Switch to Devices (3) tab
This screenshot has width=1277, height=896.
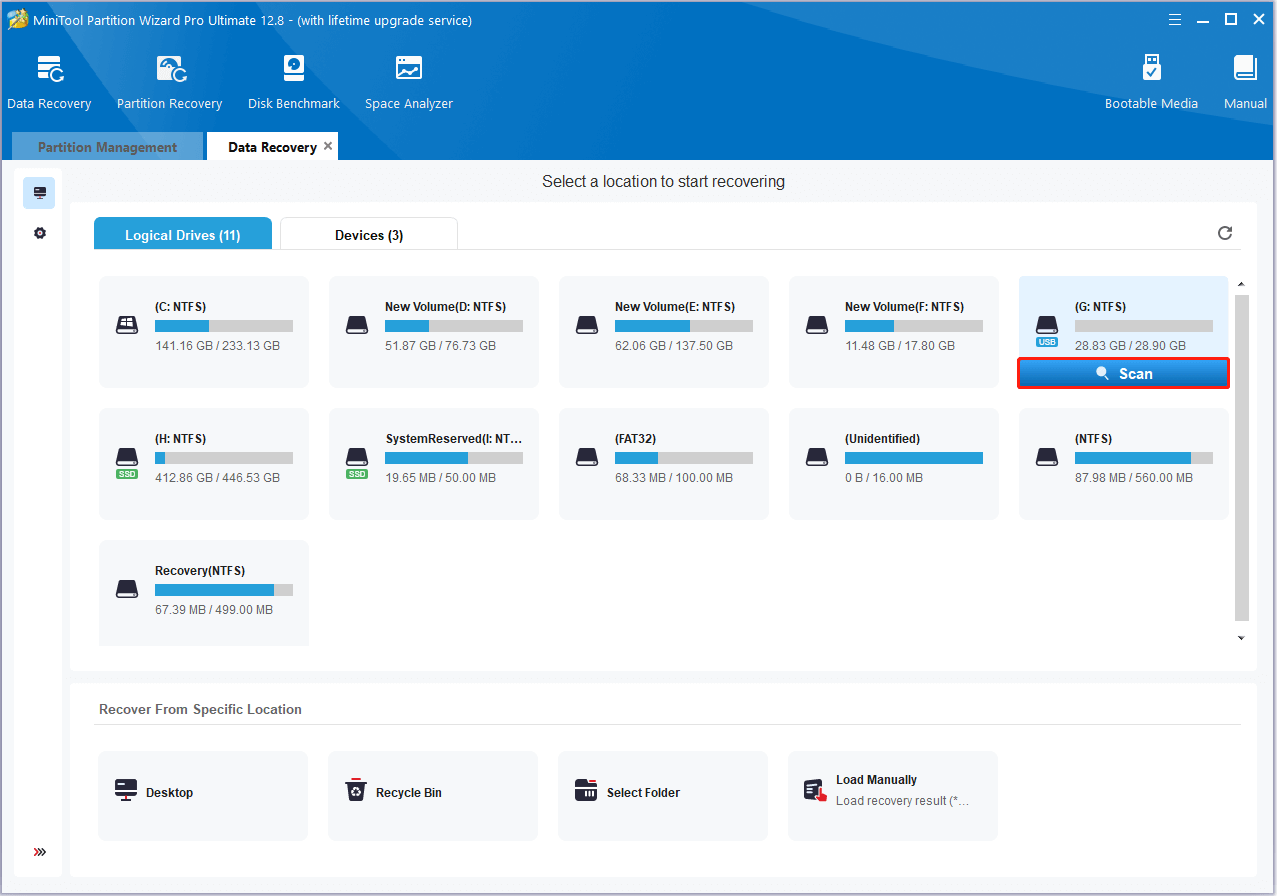pos(369,235)
